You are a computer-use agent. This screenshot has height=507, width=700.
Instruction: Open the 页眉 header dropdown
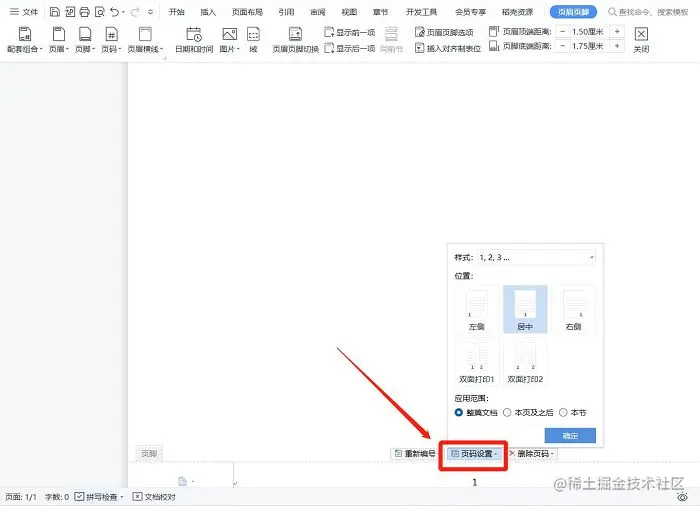(58, 40)
